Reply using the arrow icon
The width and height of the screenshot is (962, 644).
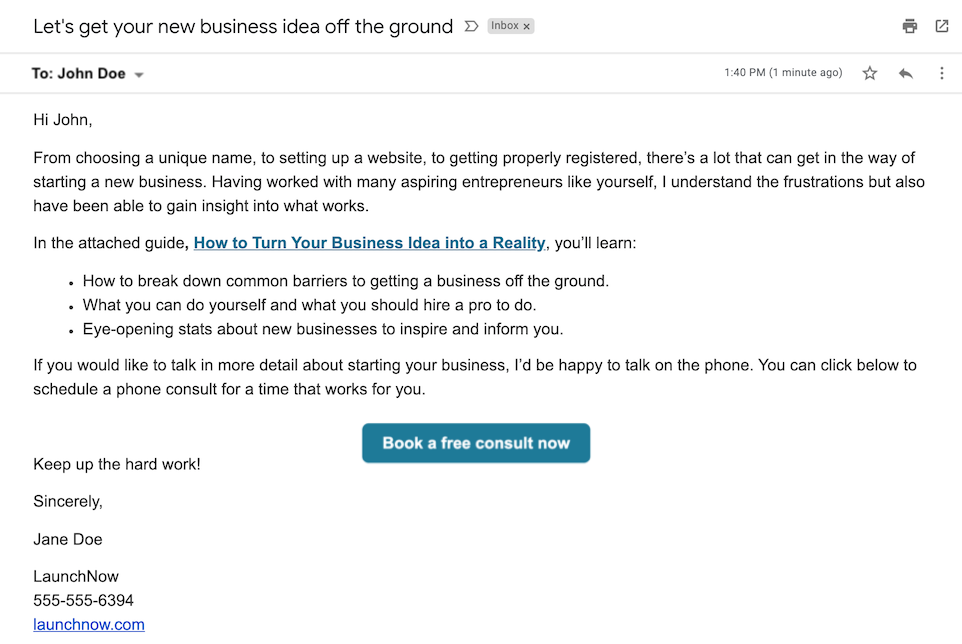906,73
